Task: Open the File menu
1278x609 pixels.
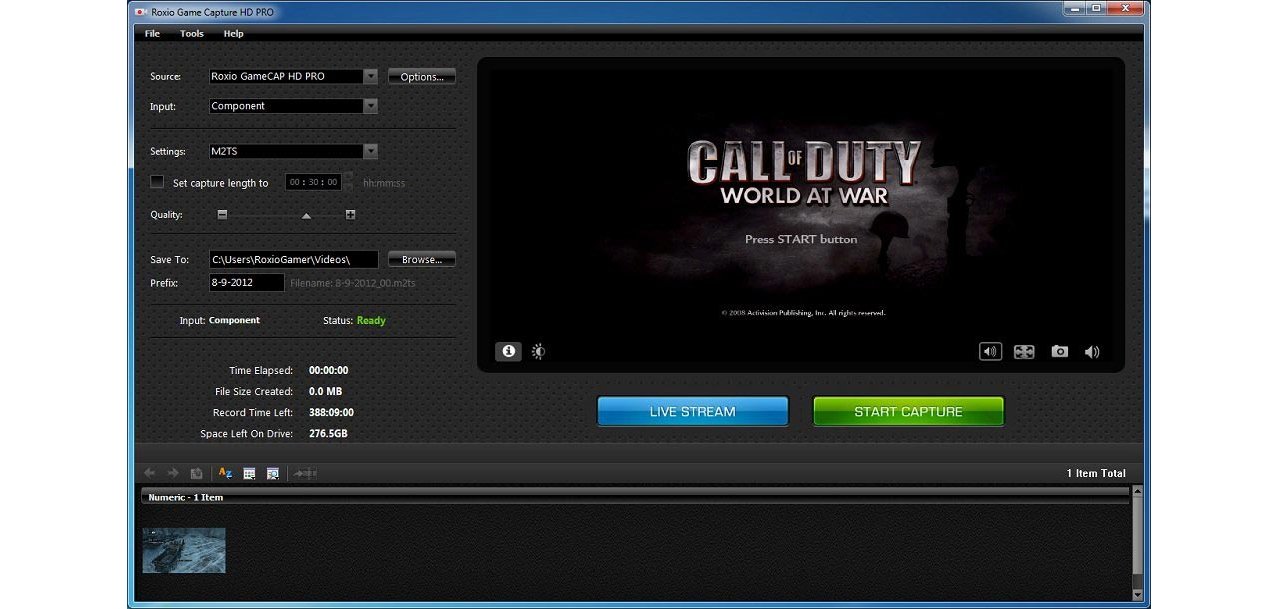Action: click(152, 33)
